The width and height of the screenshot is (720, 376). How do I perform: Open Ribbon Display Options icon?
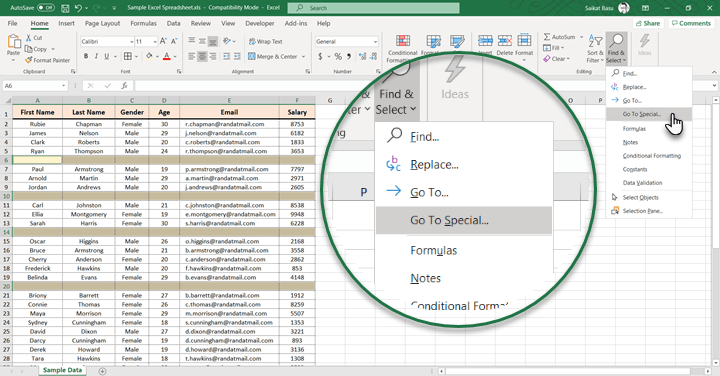[645, 8]
